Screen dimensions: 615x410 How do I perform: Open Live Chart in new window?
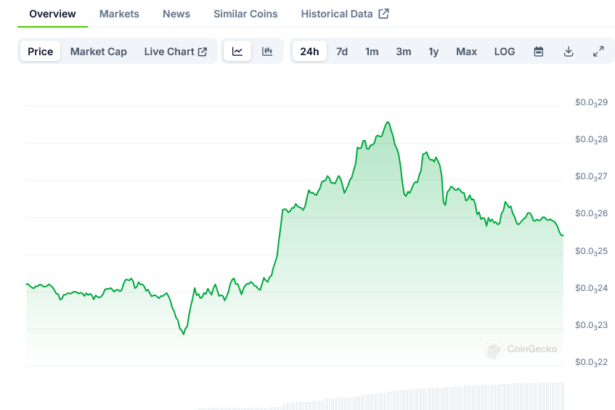click(175, 51)
